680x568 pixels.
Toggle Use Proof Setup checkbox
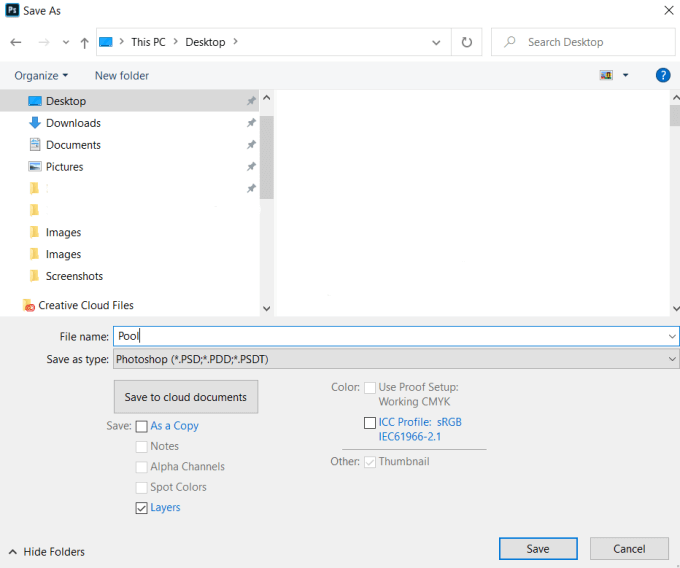pos(370,388)
